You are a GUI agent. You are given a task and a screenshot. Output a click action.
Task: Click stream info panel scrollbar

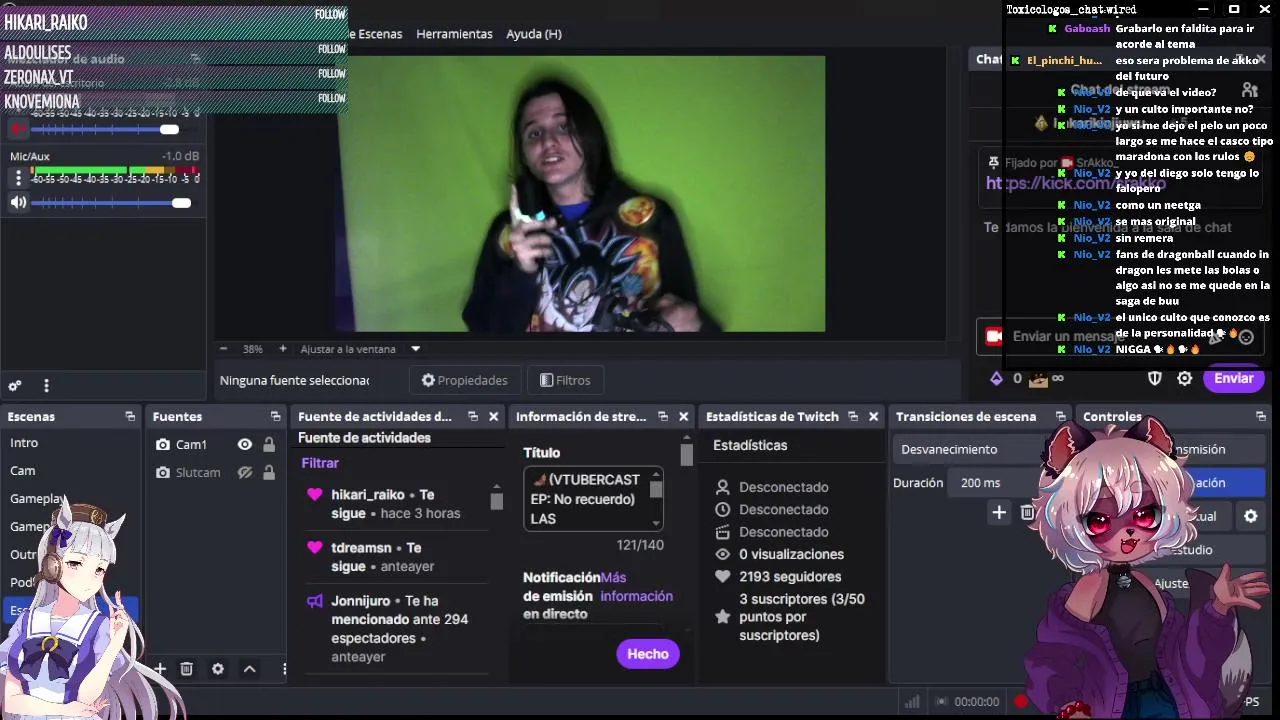(x=686, y=455)
